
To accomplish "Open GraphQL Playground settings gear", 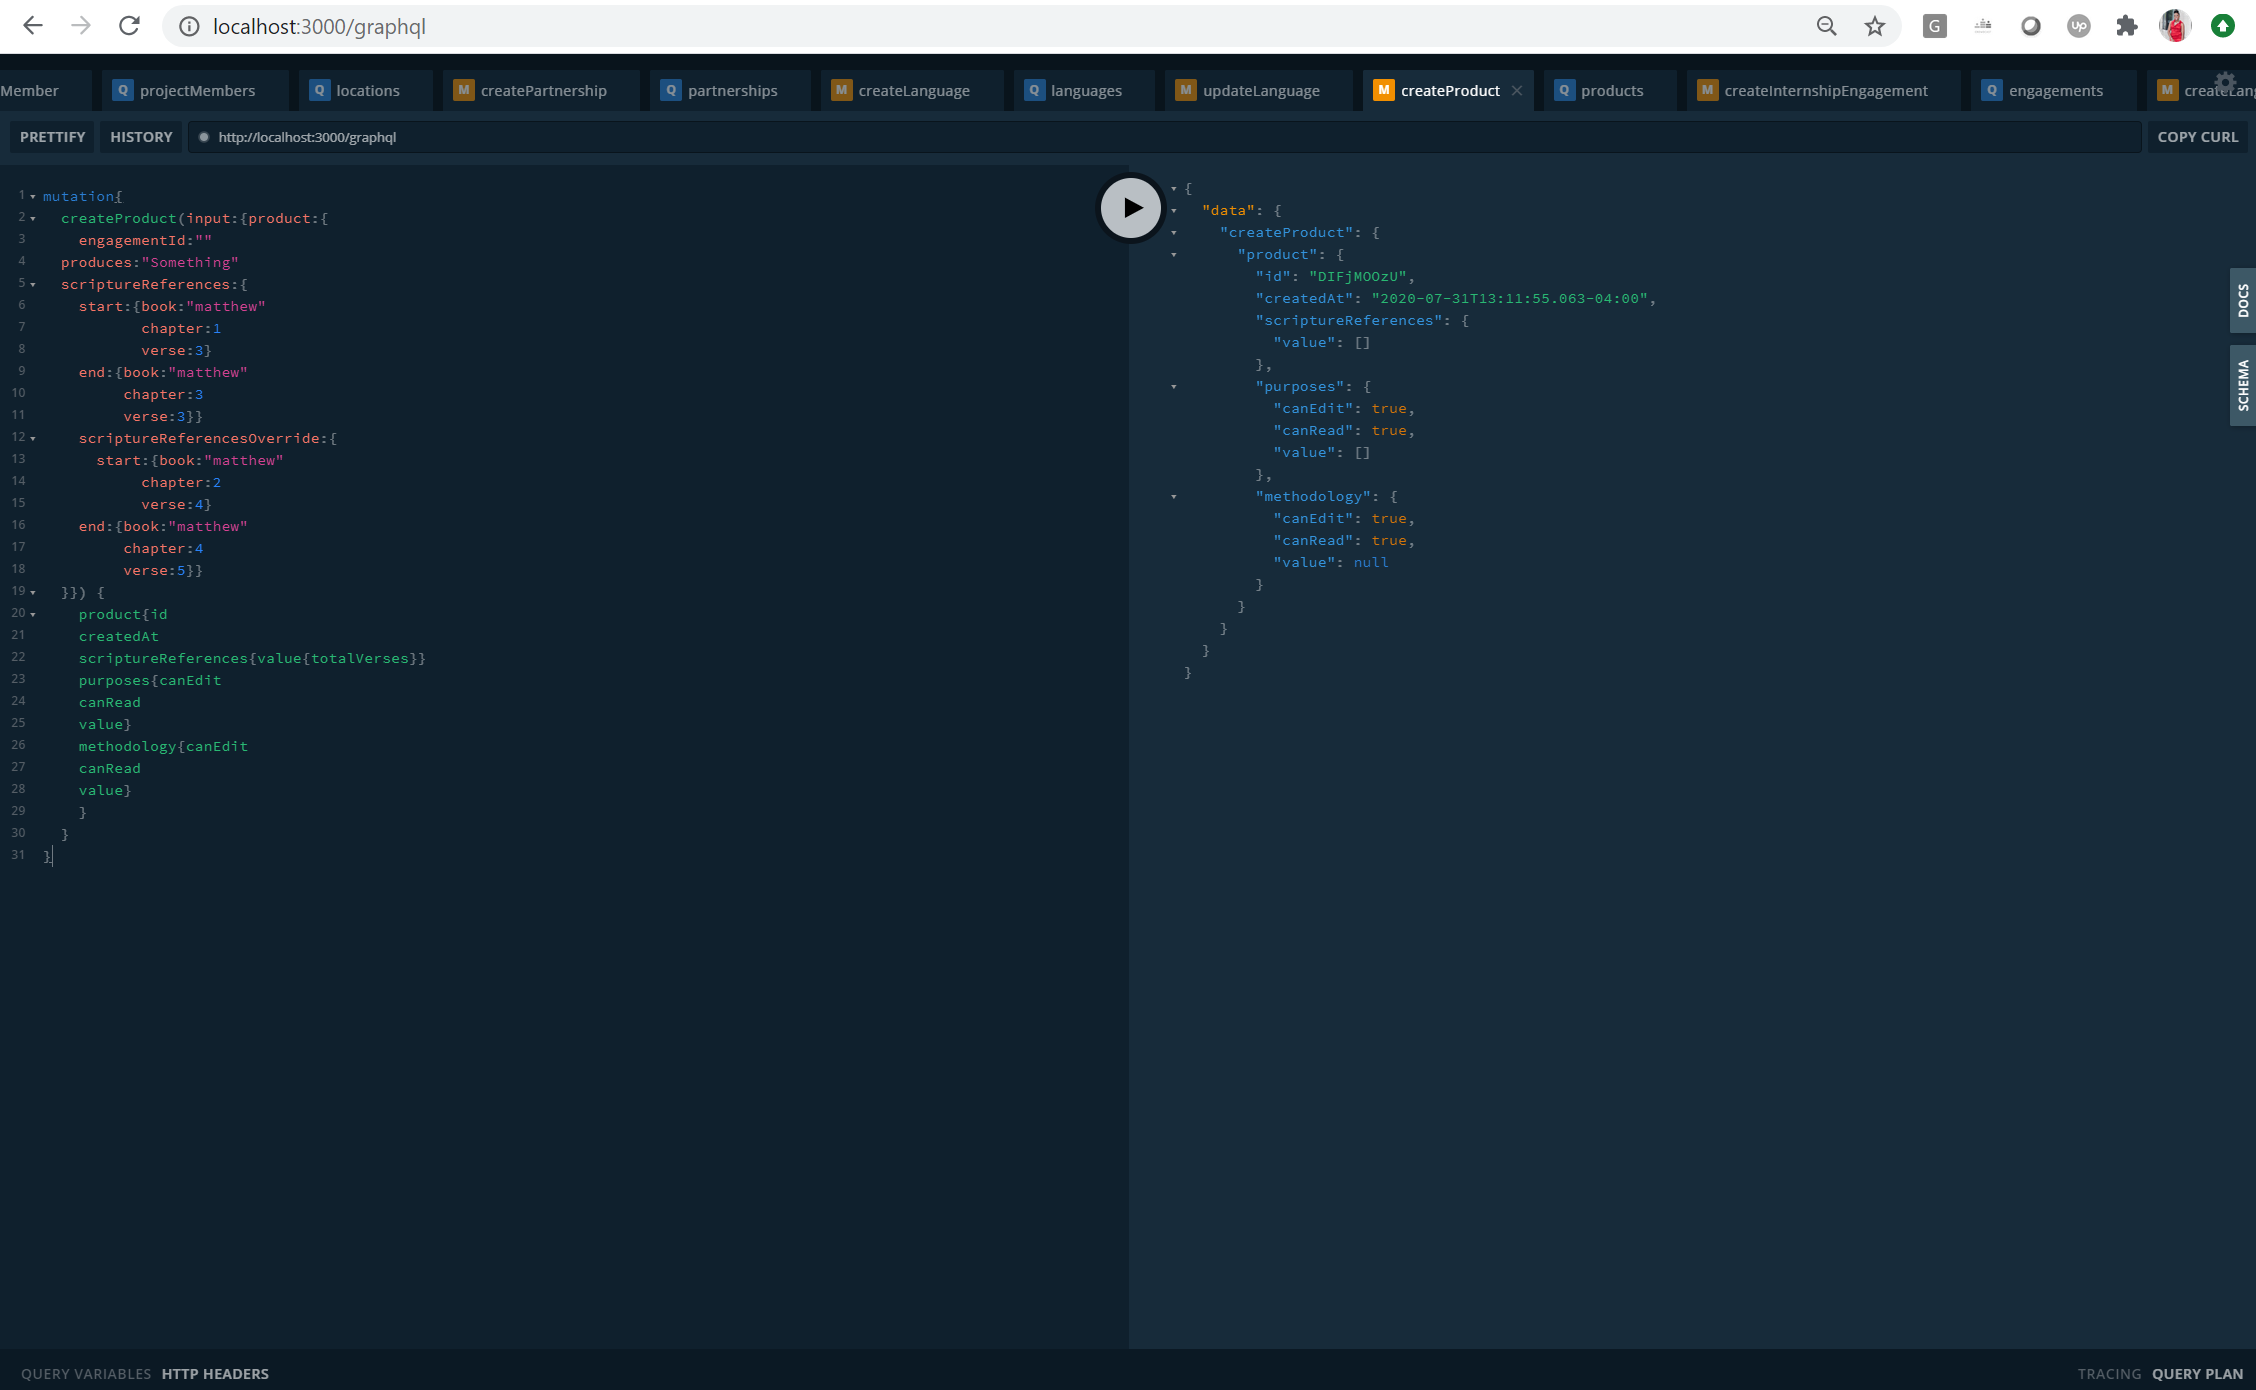I will tap(2225, 83).
